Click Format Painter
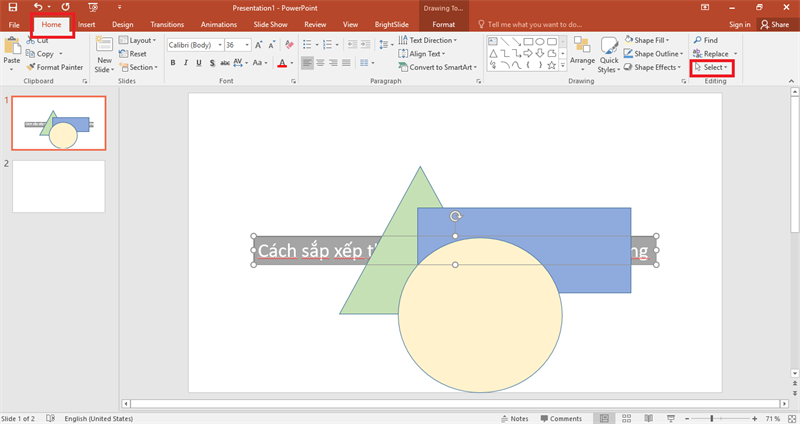 pyautogui.click(x=55, y=67)
